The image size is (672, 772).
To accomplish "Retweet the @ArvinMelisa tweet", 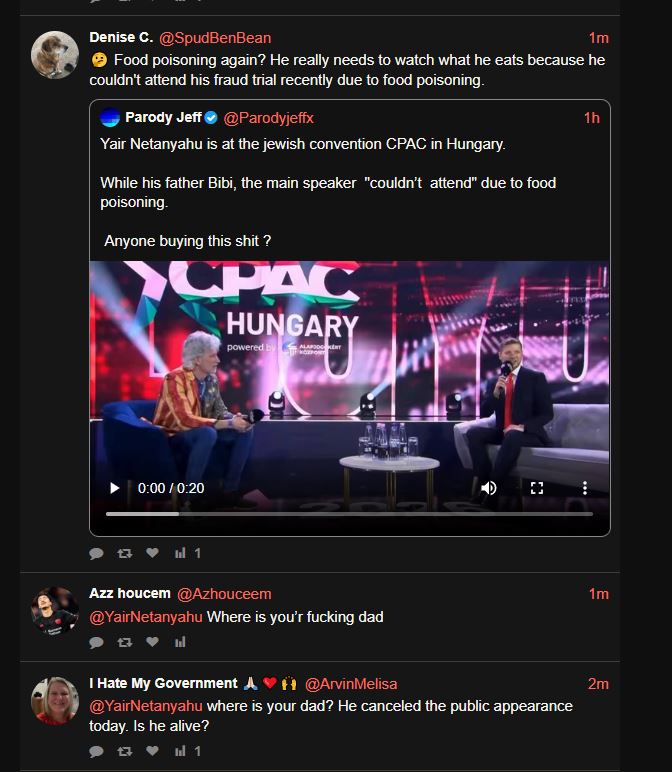I will (x=125, y=751).
